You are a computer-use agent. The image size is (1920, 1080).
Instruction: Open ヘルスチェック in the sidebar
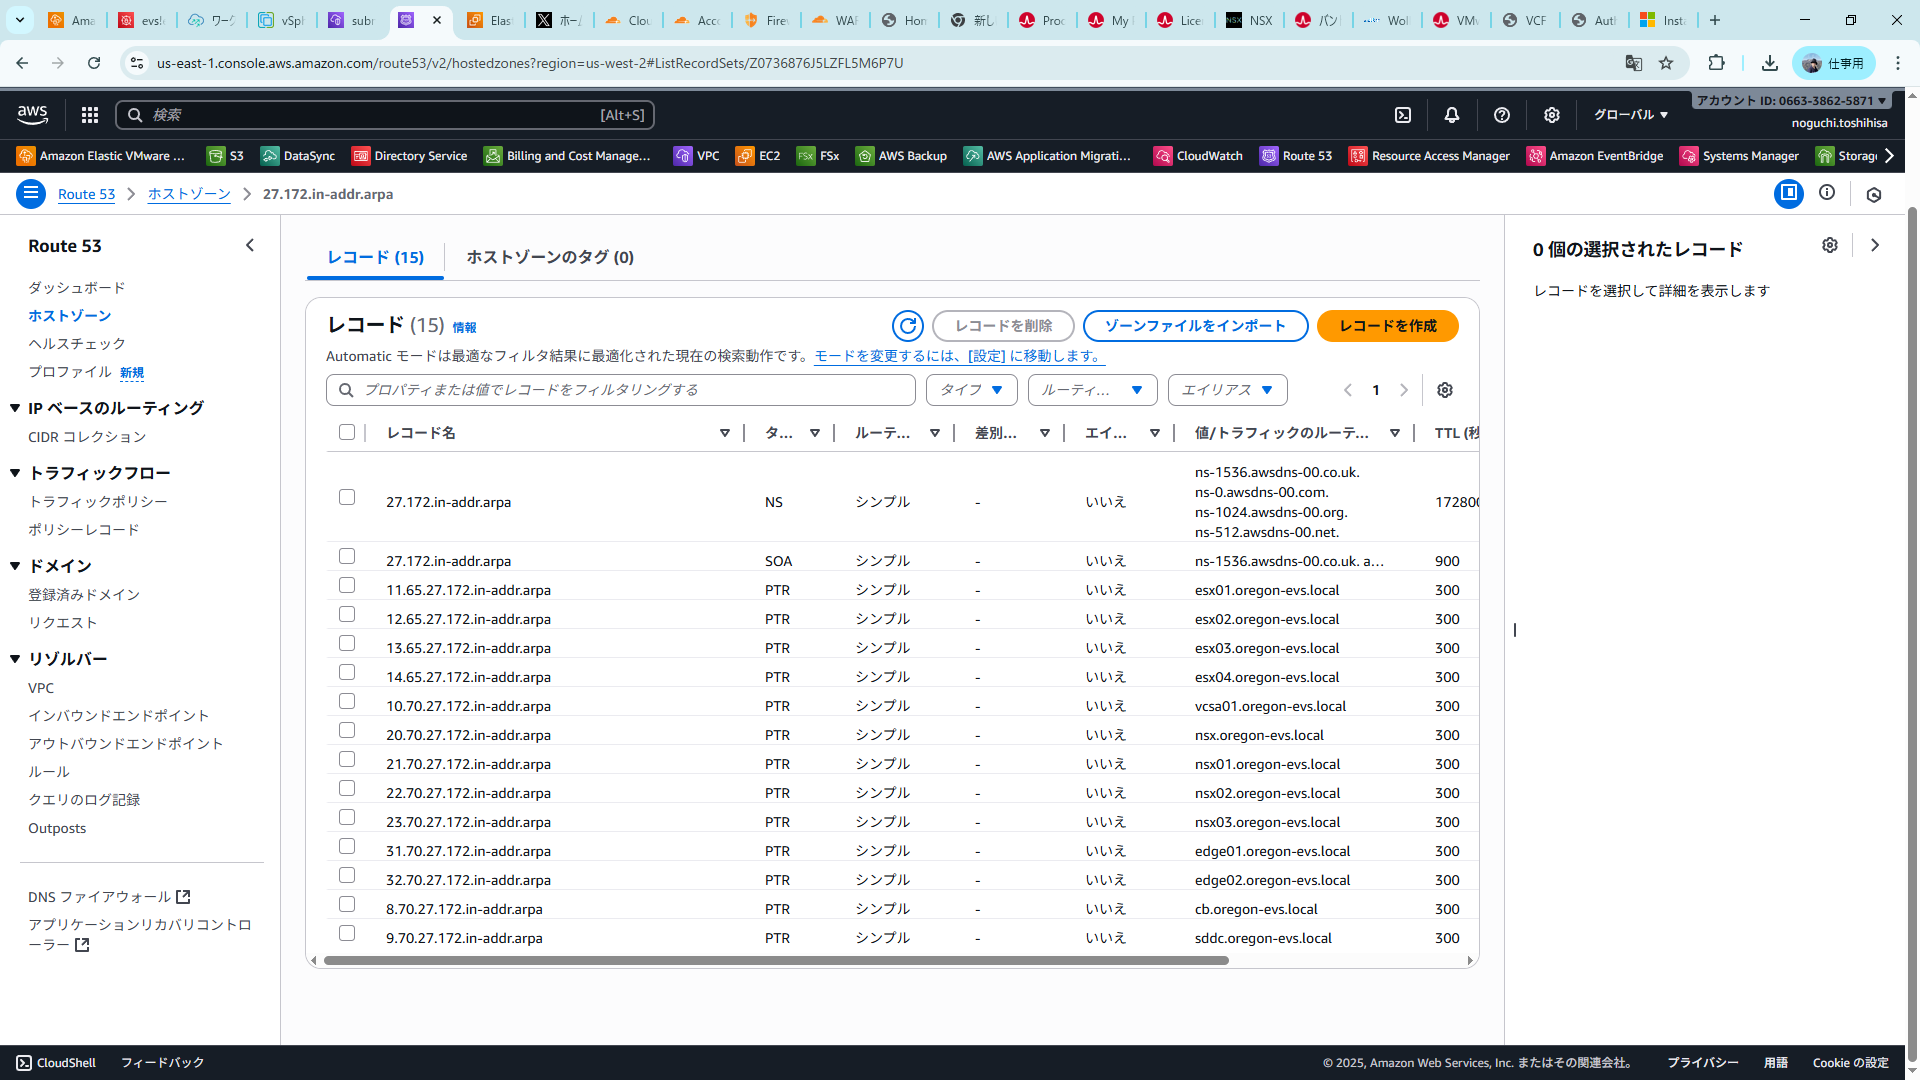77,343
